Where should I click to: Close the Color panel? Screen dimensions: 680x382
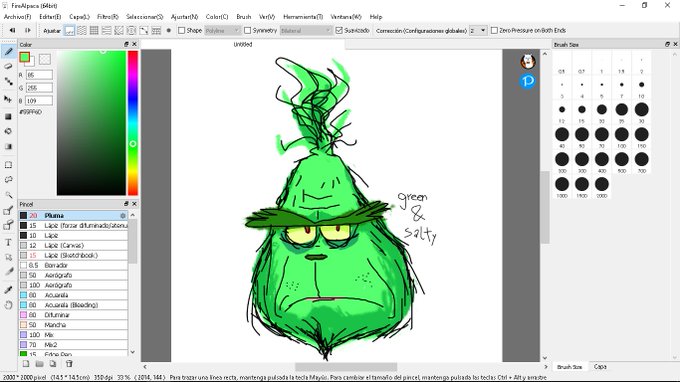tap(134, 44)
